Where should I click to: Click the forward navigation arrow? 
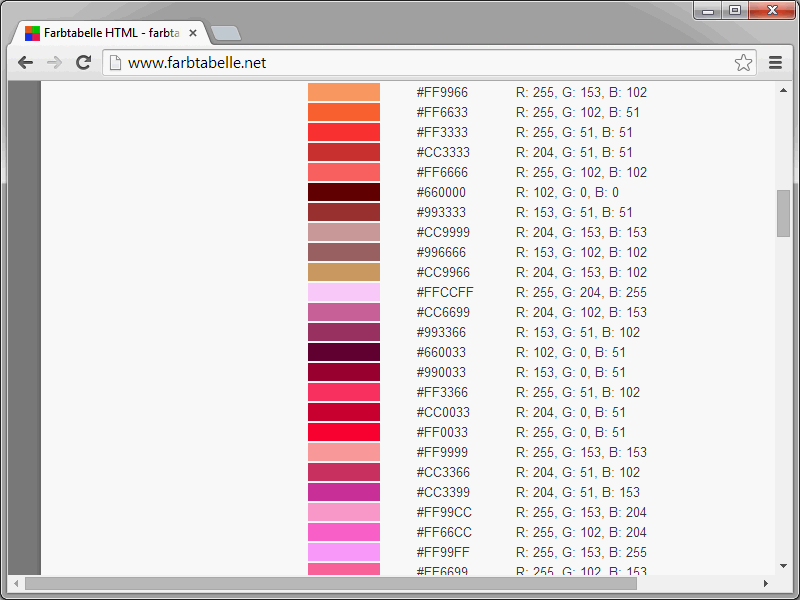pos(54,63)
